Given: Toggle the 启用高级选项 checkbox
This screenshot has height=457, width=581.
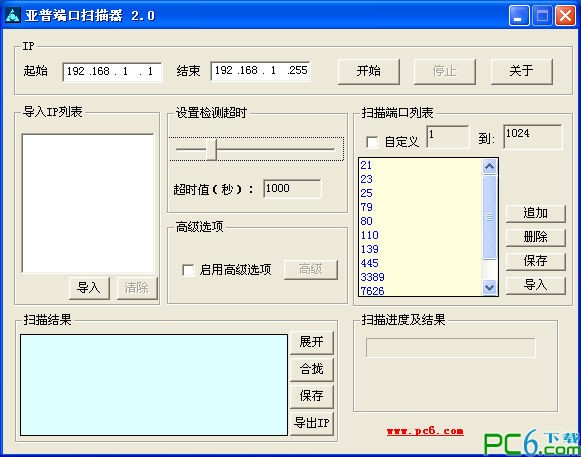Looking at the screenshot, I should click(x=188, y=270).
